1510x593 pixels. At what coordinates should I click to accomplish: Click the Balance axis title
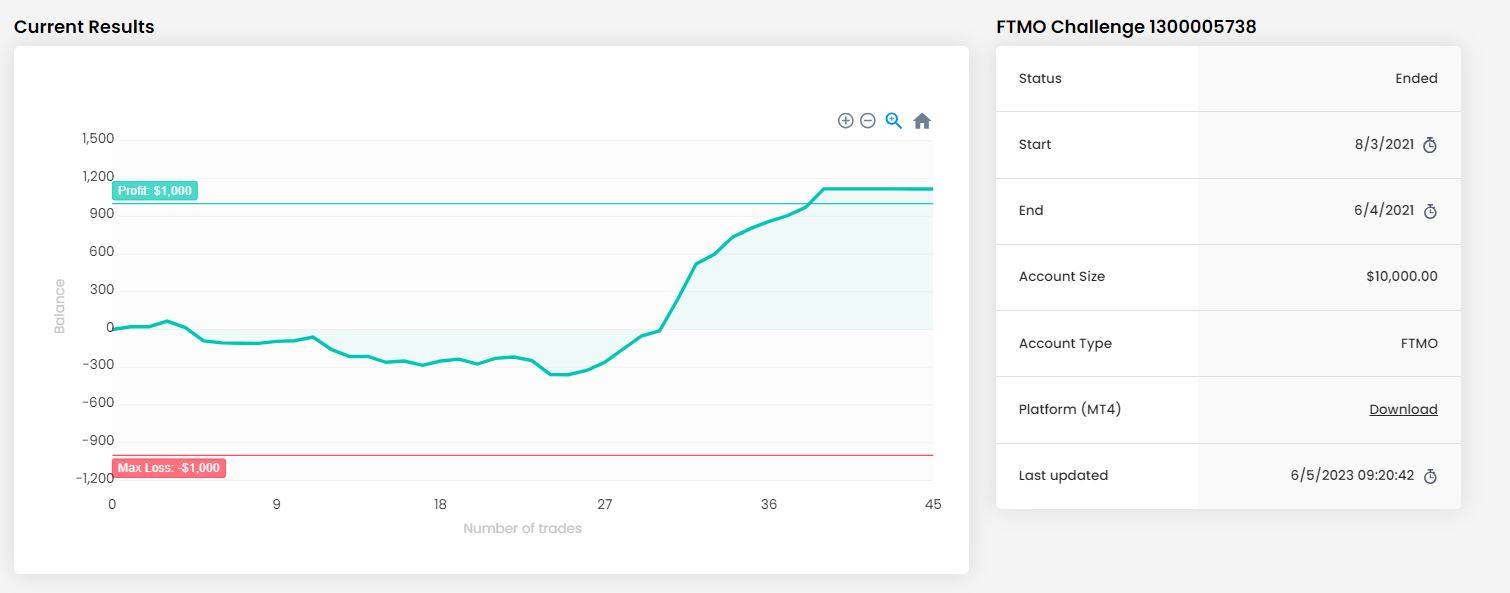(59, 306)
